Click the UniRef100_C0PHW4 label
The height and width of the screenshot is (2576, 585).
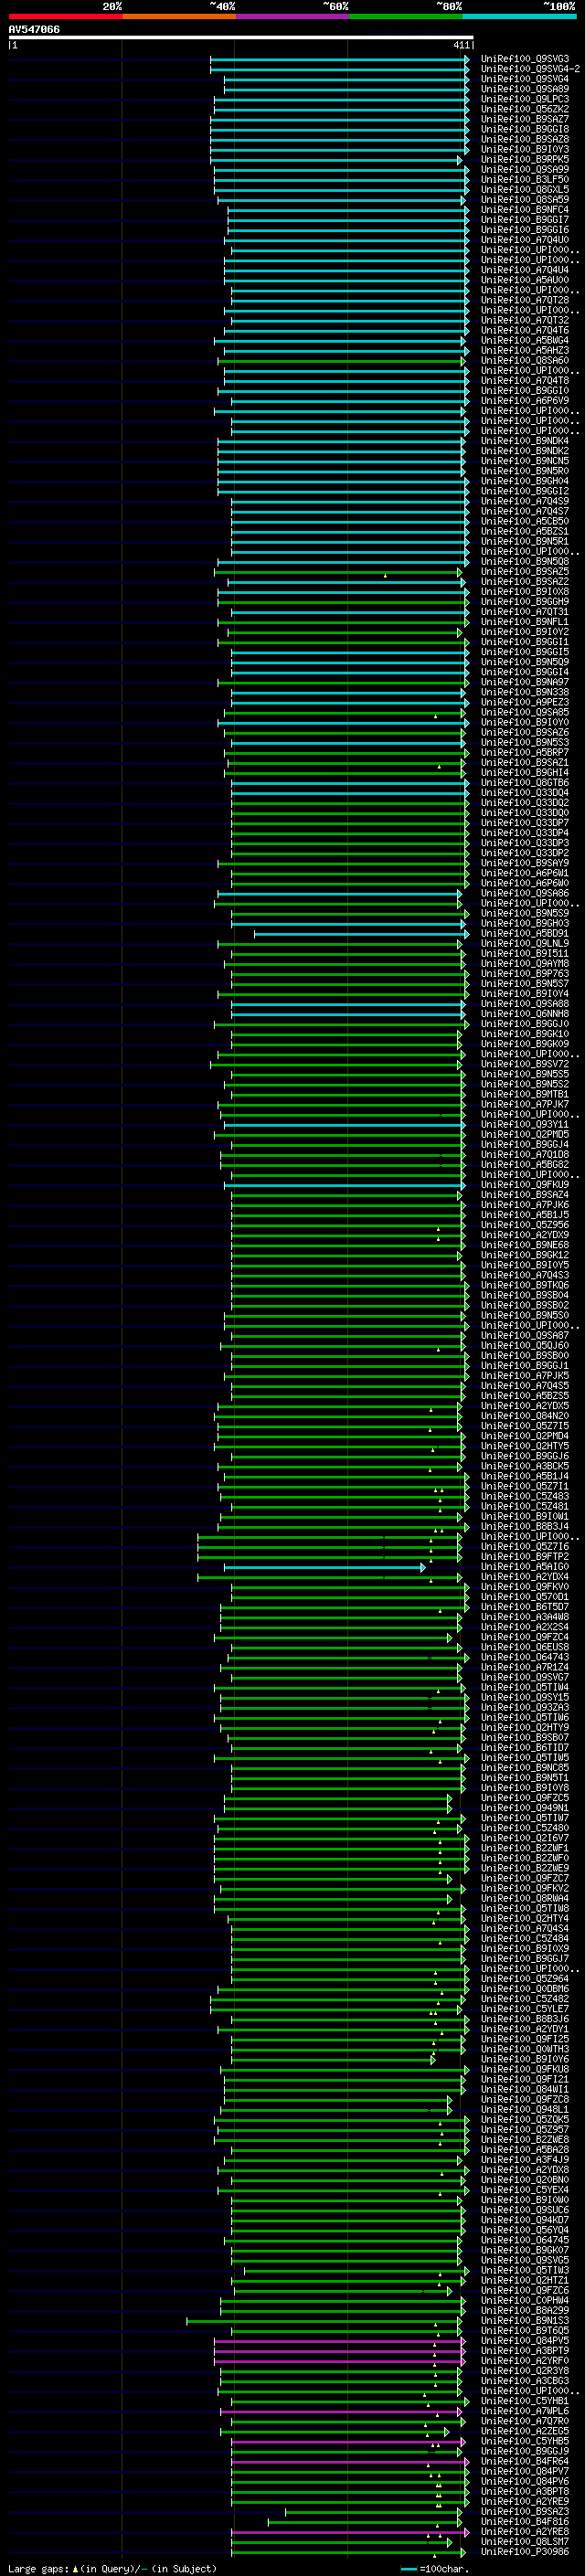(x=525, y=2300)
